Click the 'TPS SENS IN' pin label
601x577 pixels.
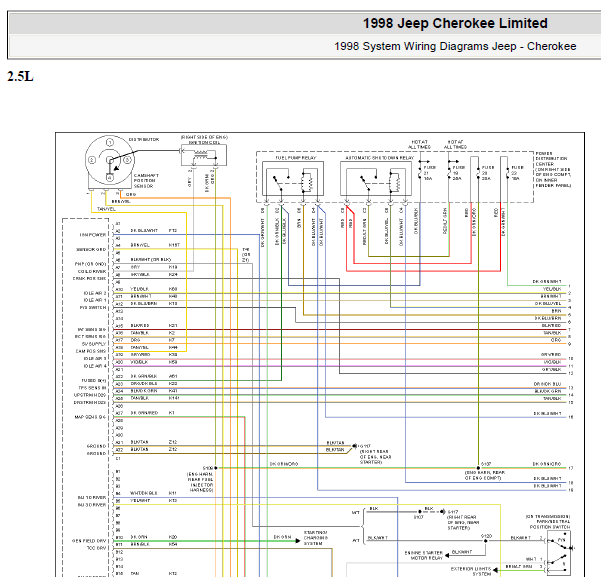click(92, 388)
